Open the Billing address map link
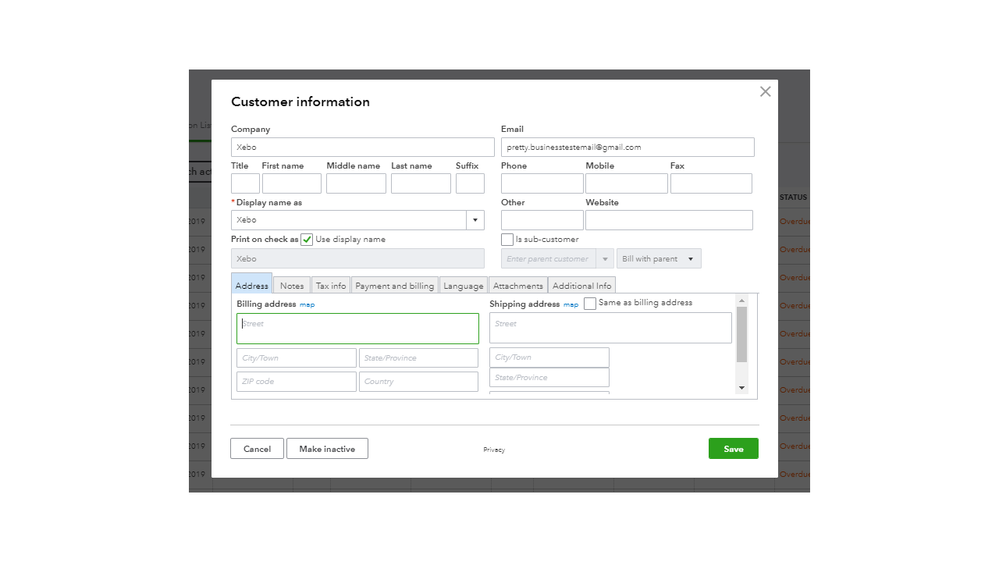This screenshot has width=999, height=562. coord(307,305)
